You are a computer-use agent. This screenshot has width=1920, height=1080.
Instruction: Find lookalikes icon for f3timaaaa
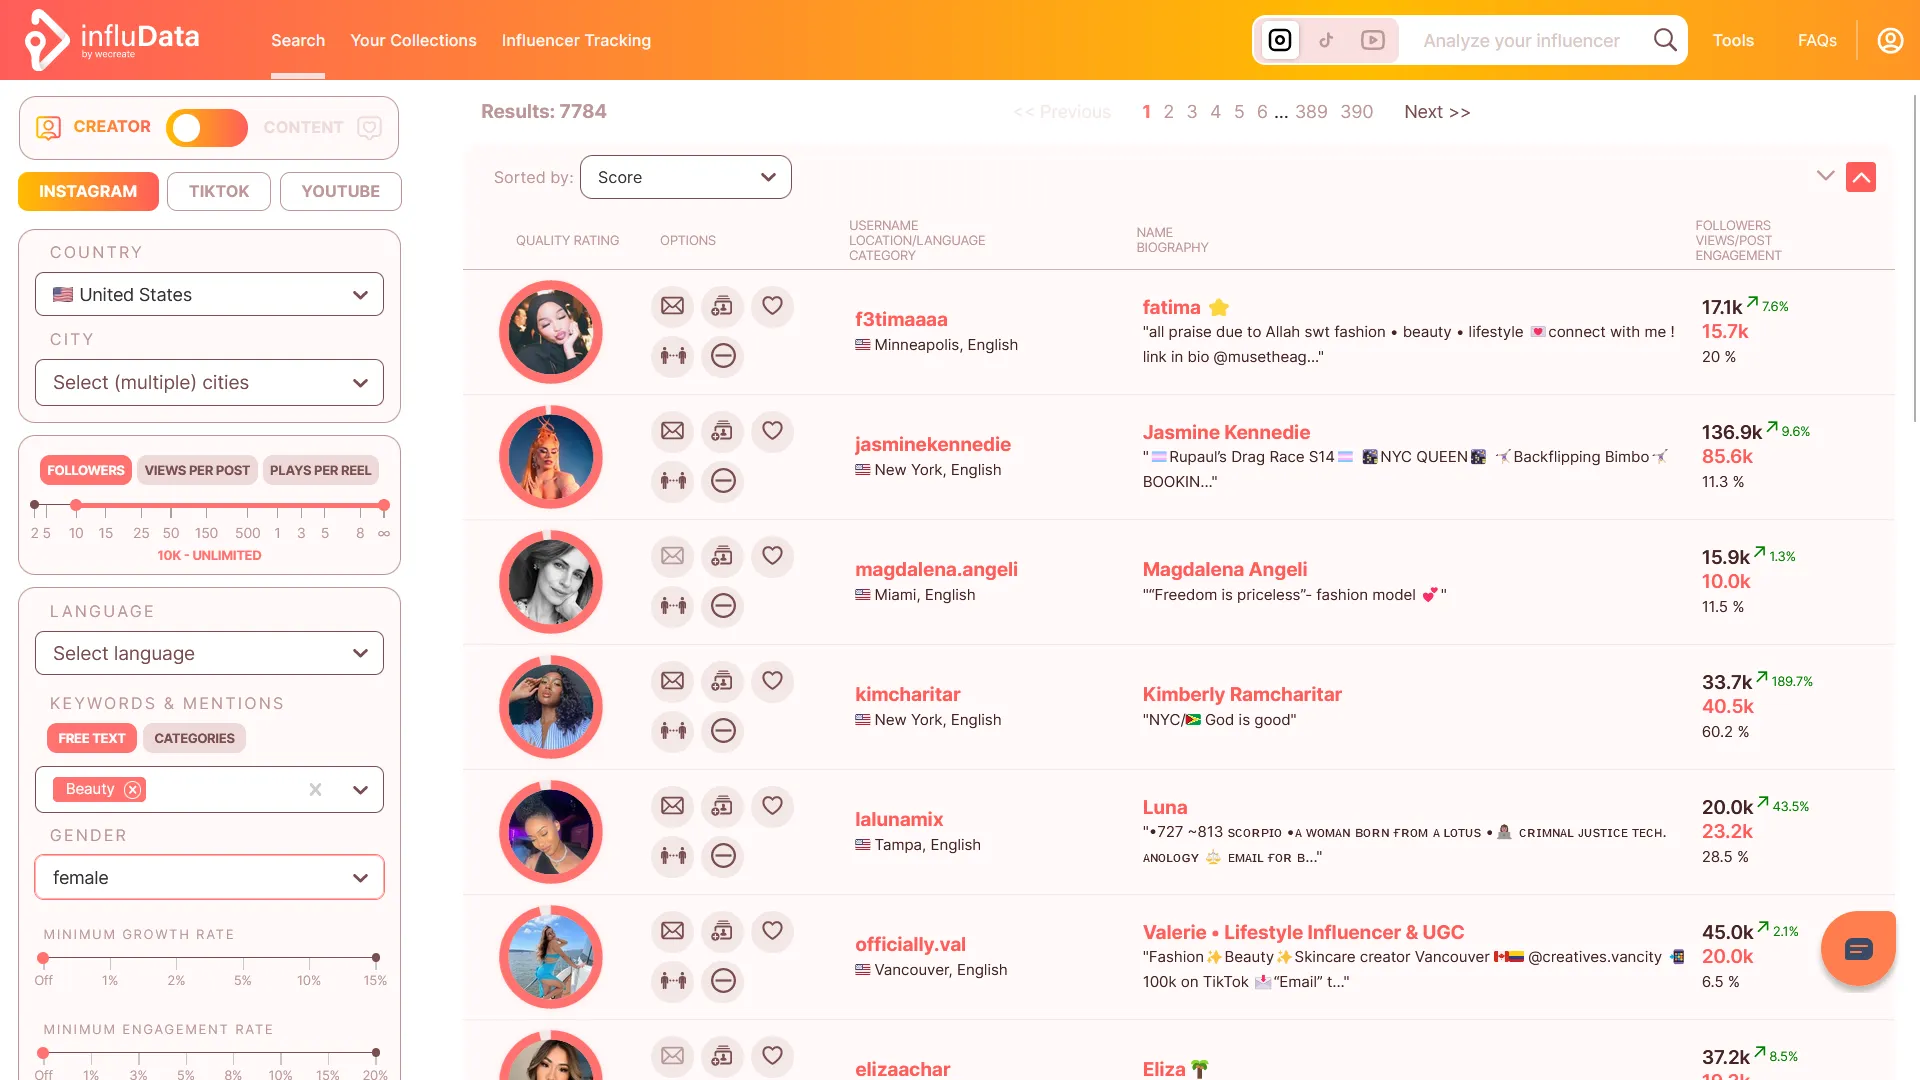[x=673, y=356]
